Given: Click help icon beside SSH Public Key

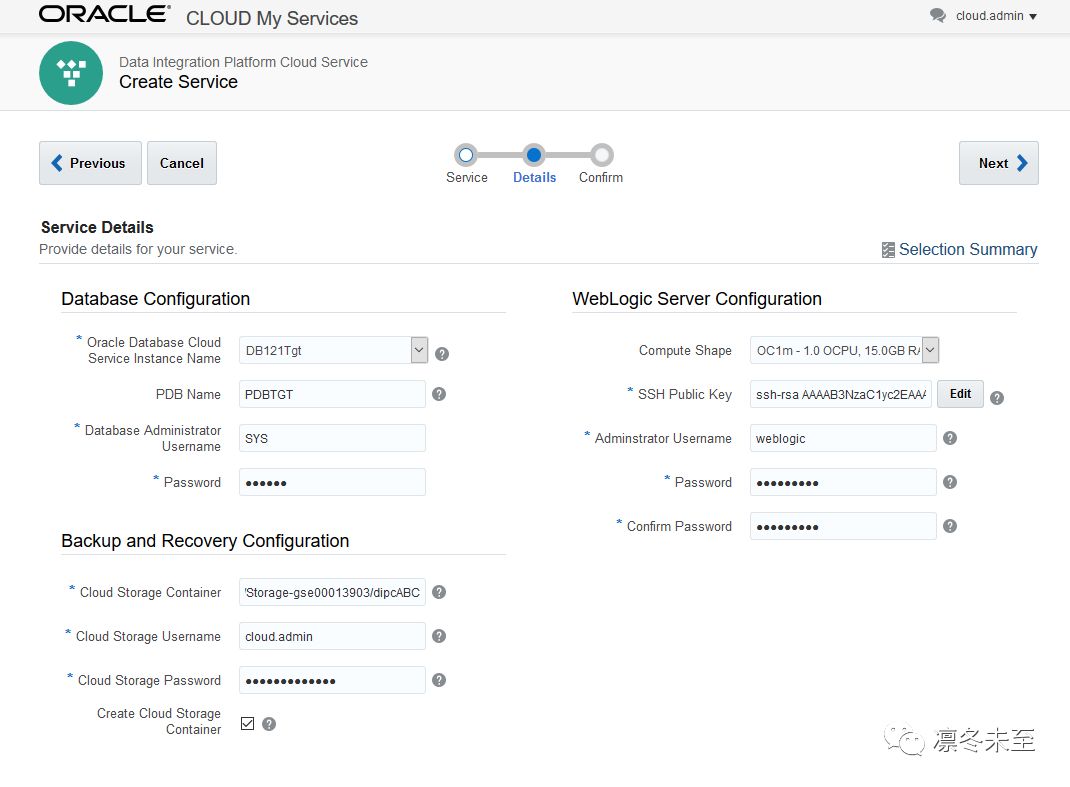Looking at the screenshot, I should pyautogui.click(x=996, y=397).
